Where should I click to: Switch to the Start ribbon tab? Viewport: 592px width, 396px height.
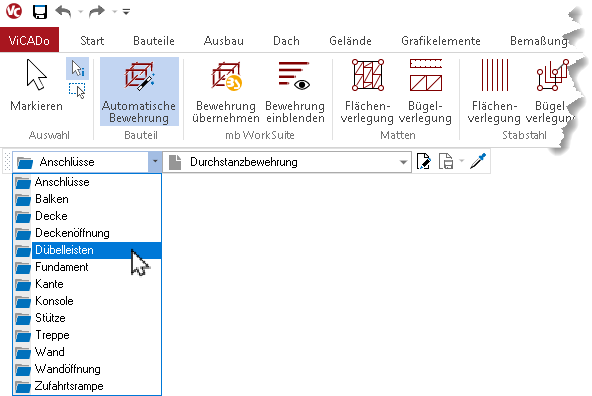tap(92, 40)
